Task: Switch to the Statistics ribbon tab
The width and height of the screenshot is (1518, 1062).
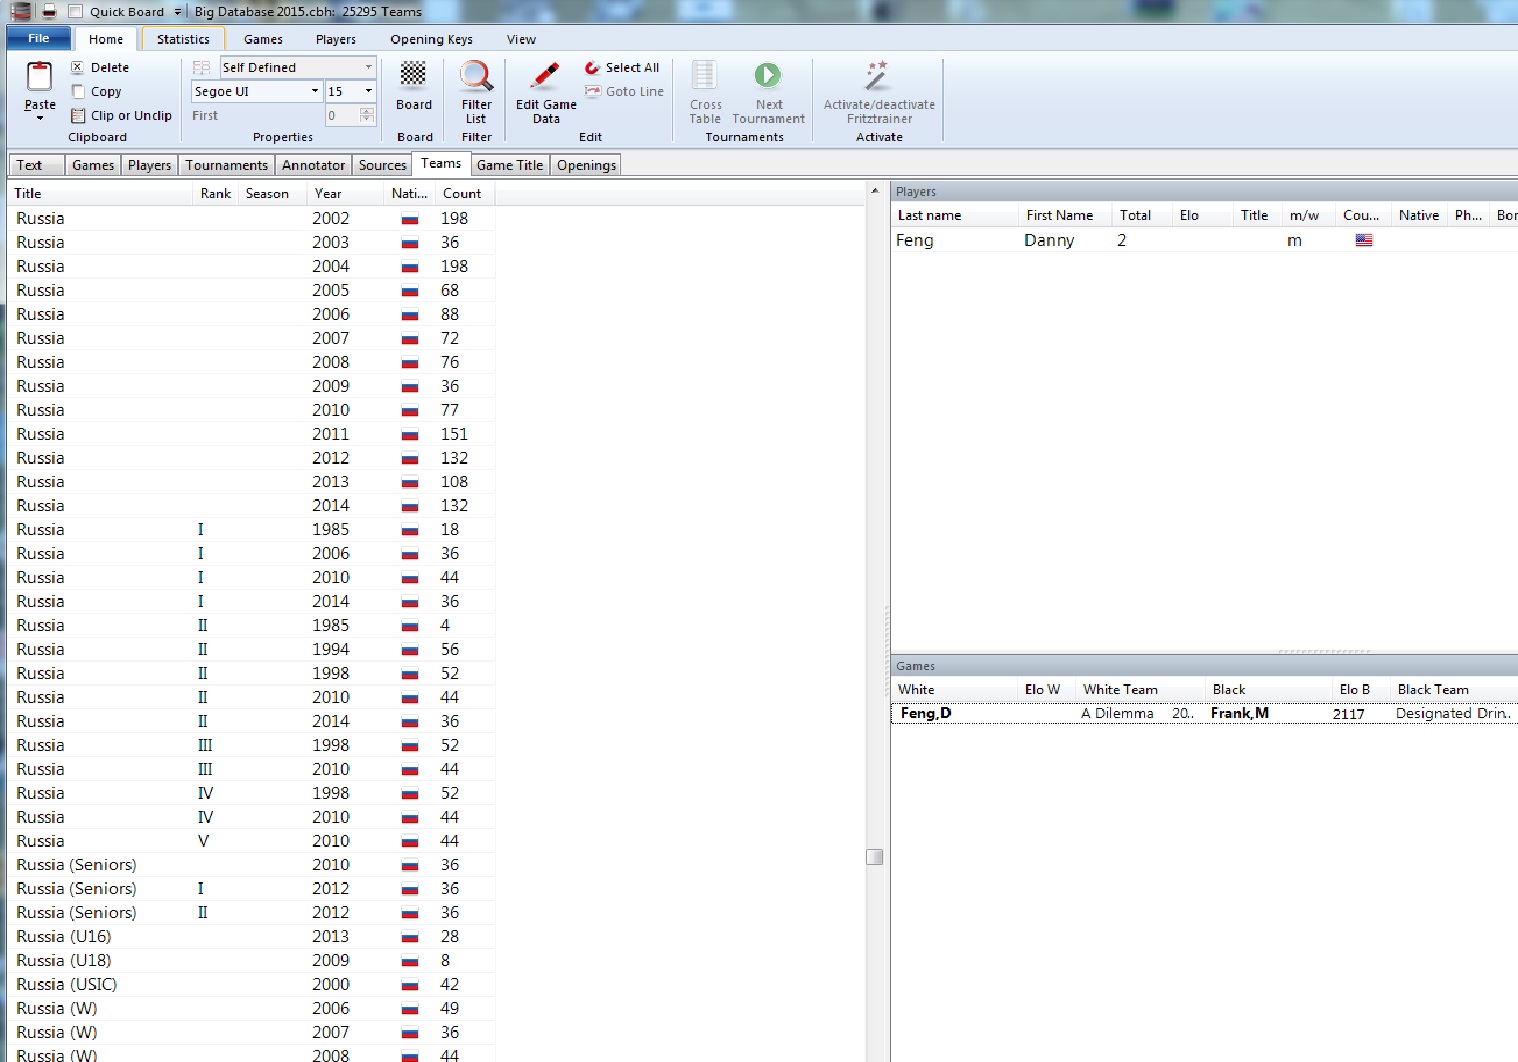Action: point(183,39)
